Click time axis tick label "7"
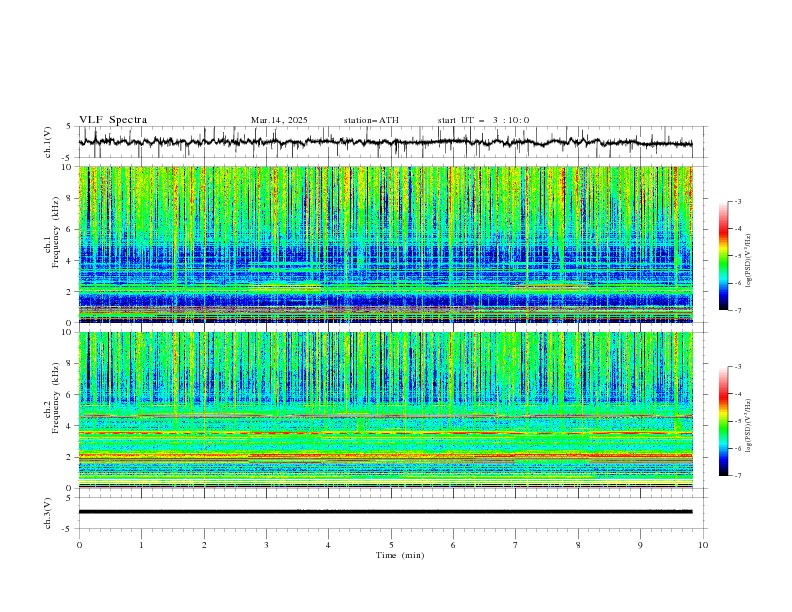Screen dimensions: 792x612 516,545
